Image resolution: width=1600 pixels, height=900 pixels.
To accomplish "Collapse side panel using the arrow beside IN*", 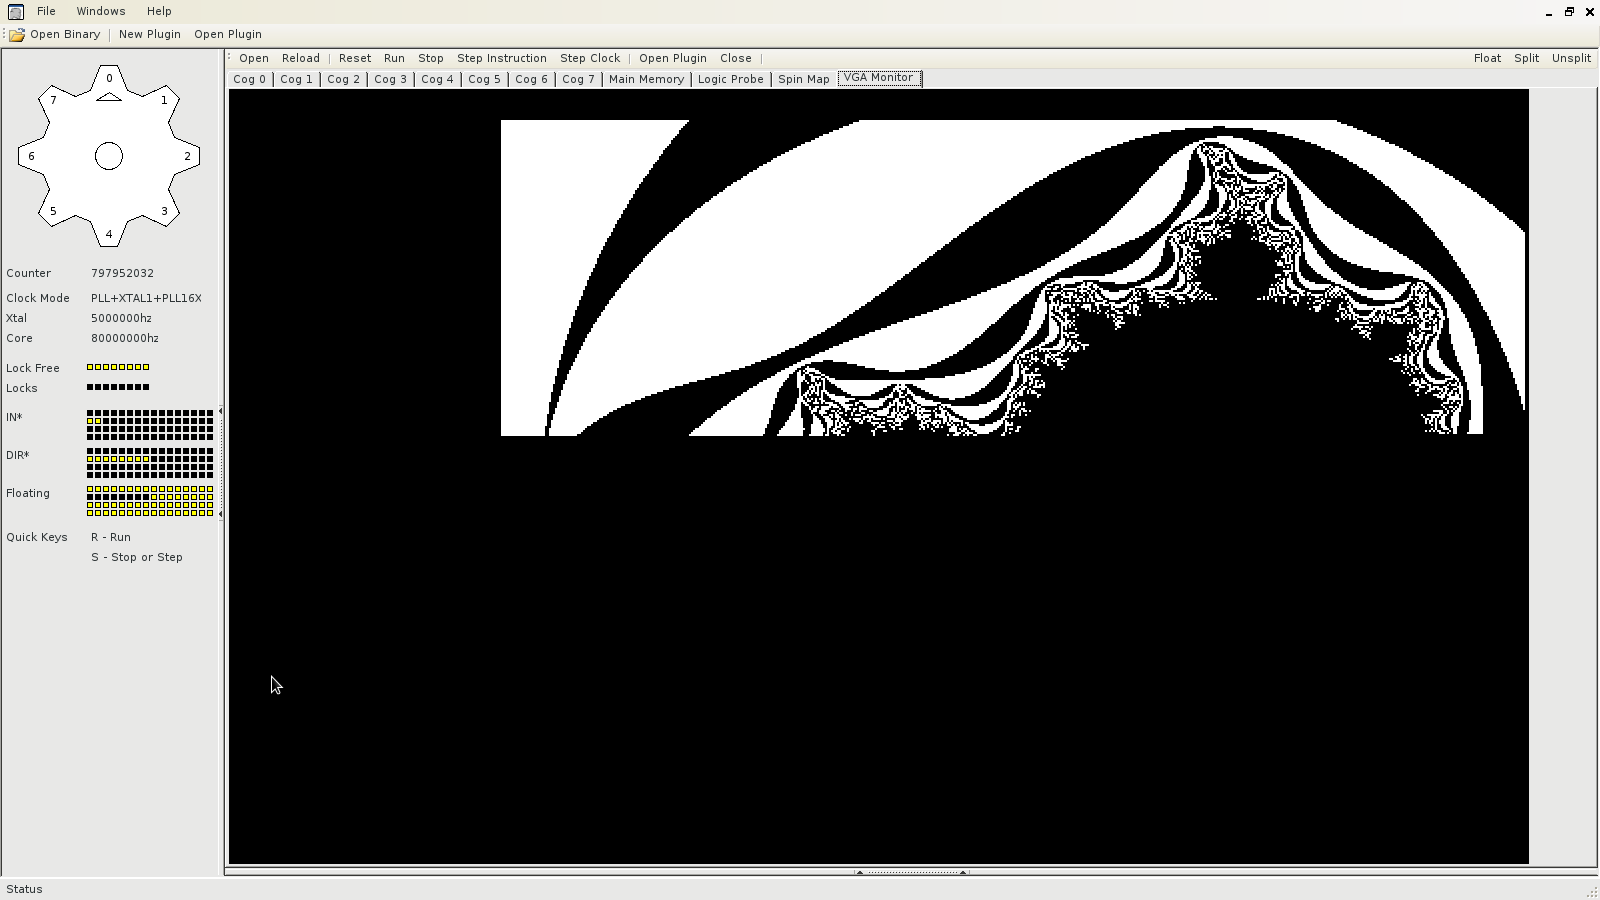I will coord(220,411).
